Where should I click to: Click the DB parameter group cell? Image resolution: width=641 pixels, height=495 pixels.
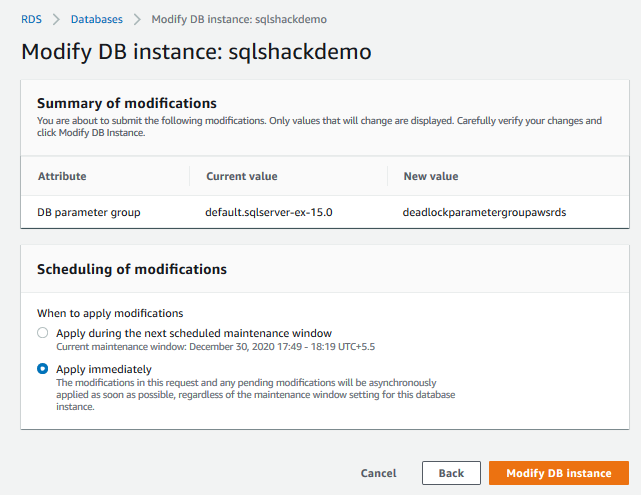tap(88, 212)
